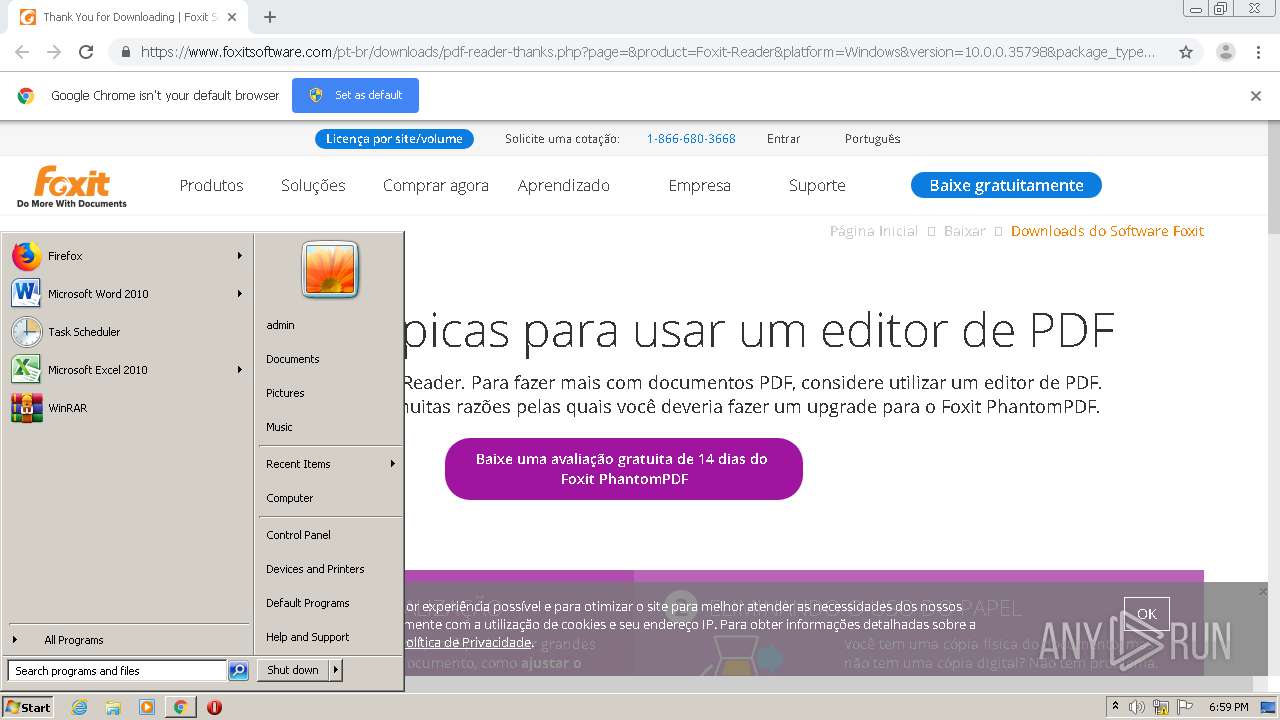Launch Microsoft Word 2010 from the Start menu
1280x720 pixels.
click(127, 294)
